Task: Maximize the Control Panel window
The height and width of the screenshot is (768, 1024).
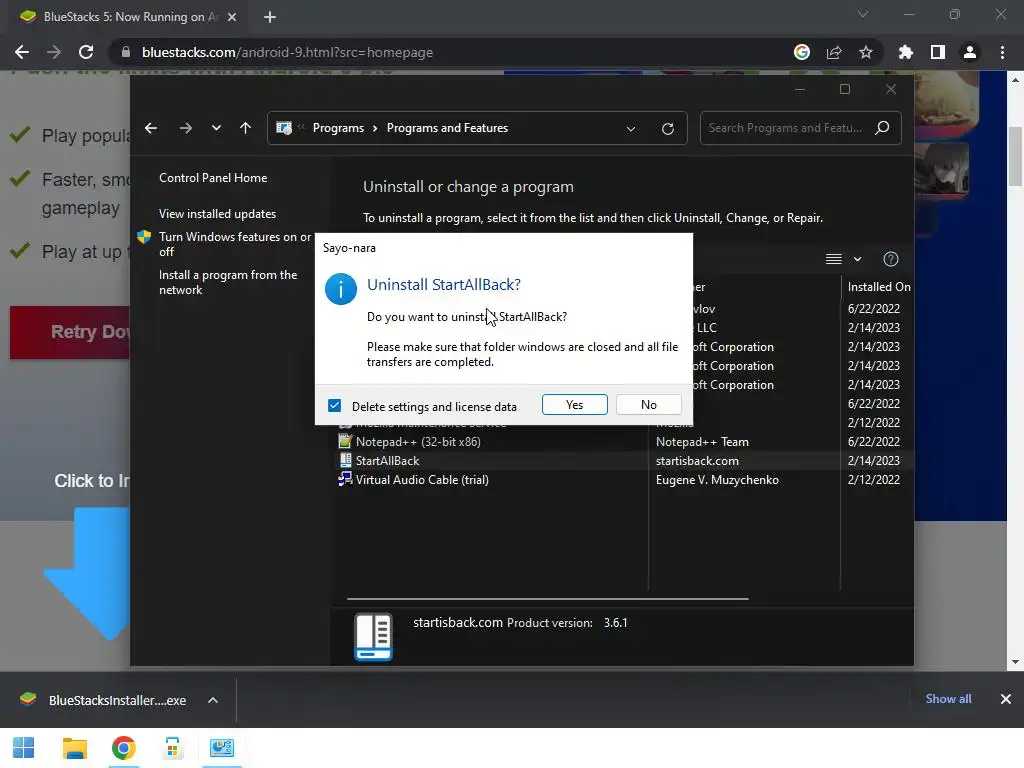Action: [844, 89]
